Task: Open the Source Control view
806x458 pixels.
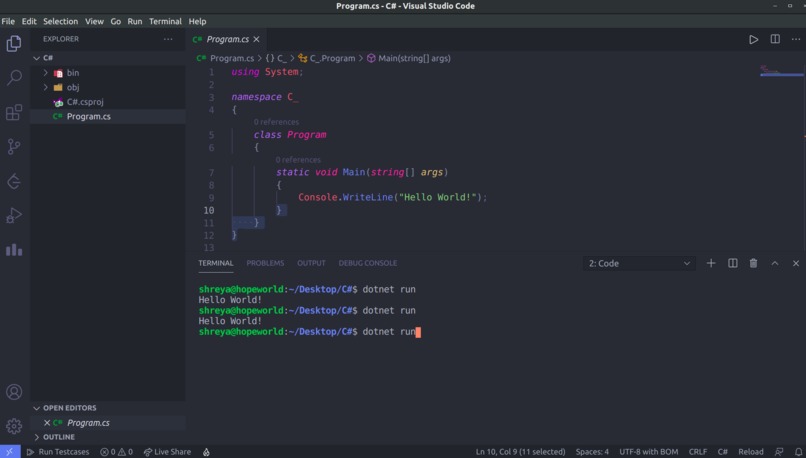Action: [x=14, y=146]
